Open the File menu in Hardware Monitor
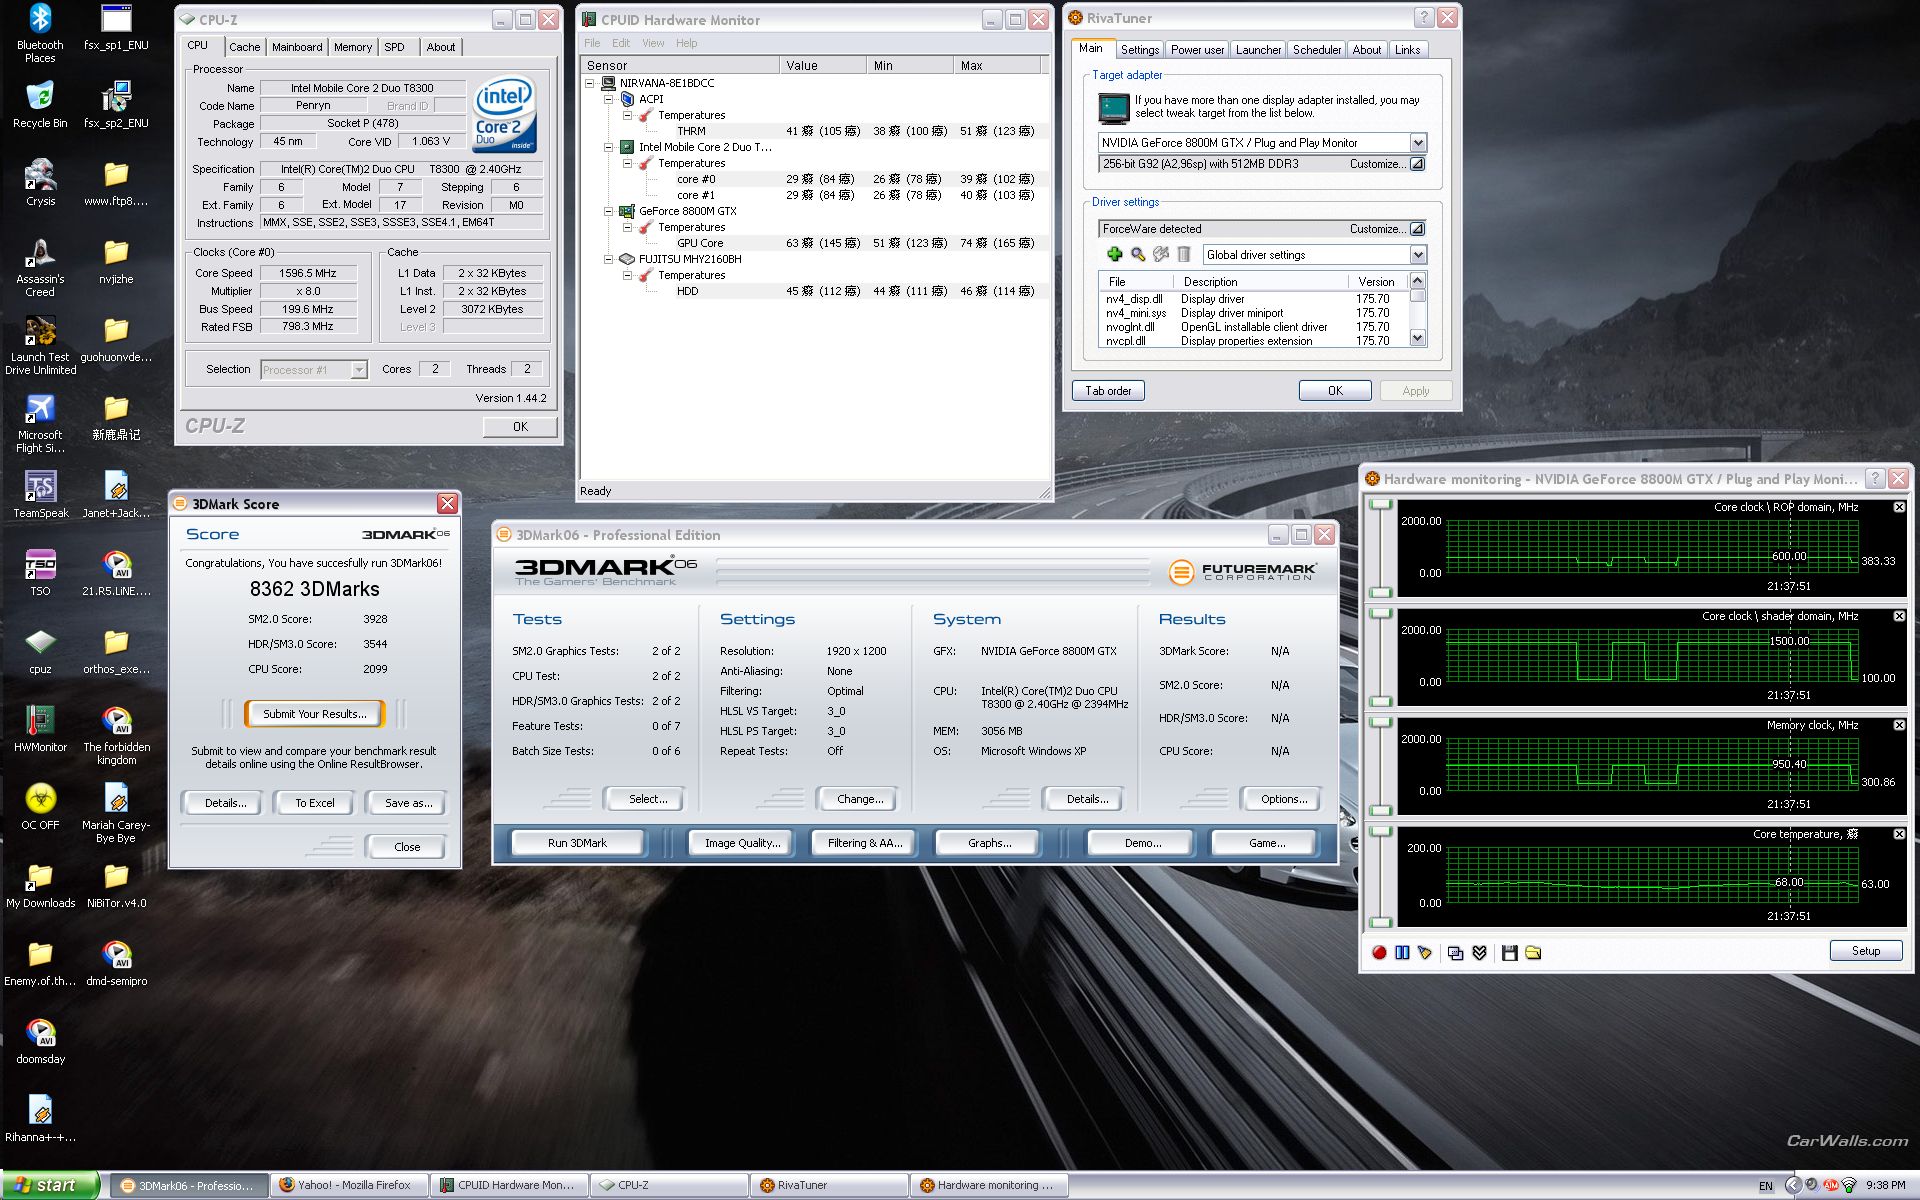 pyautogui.click(x=592, y=43)
